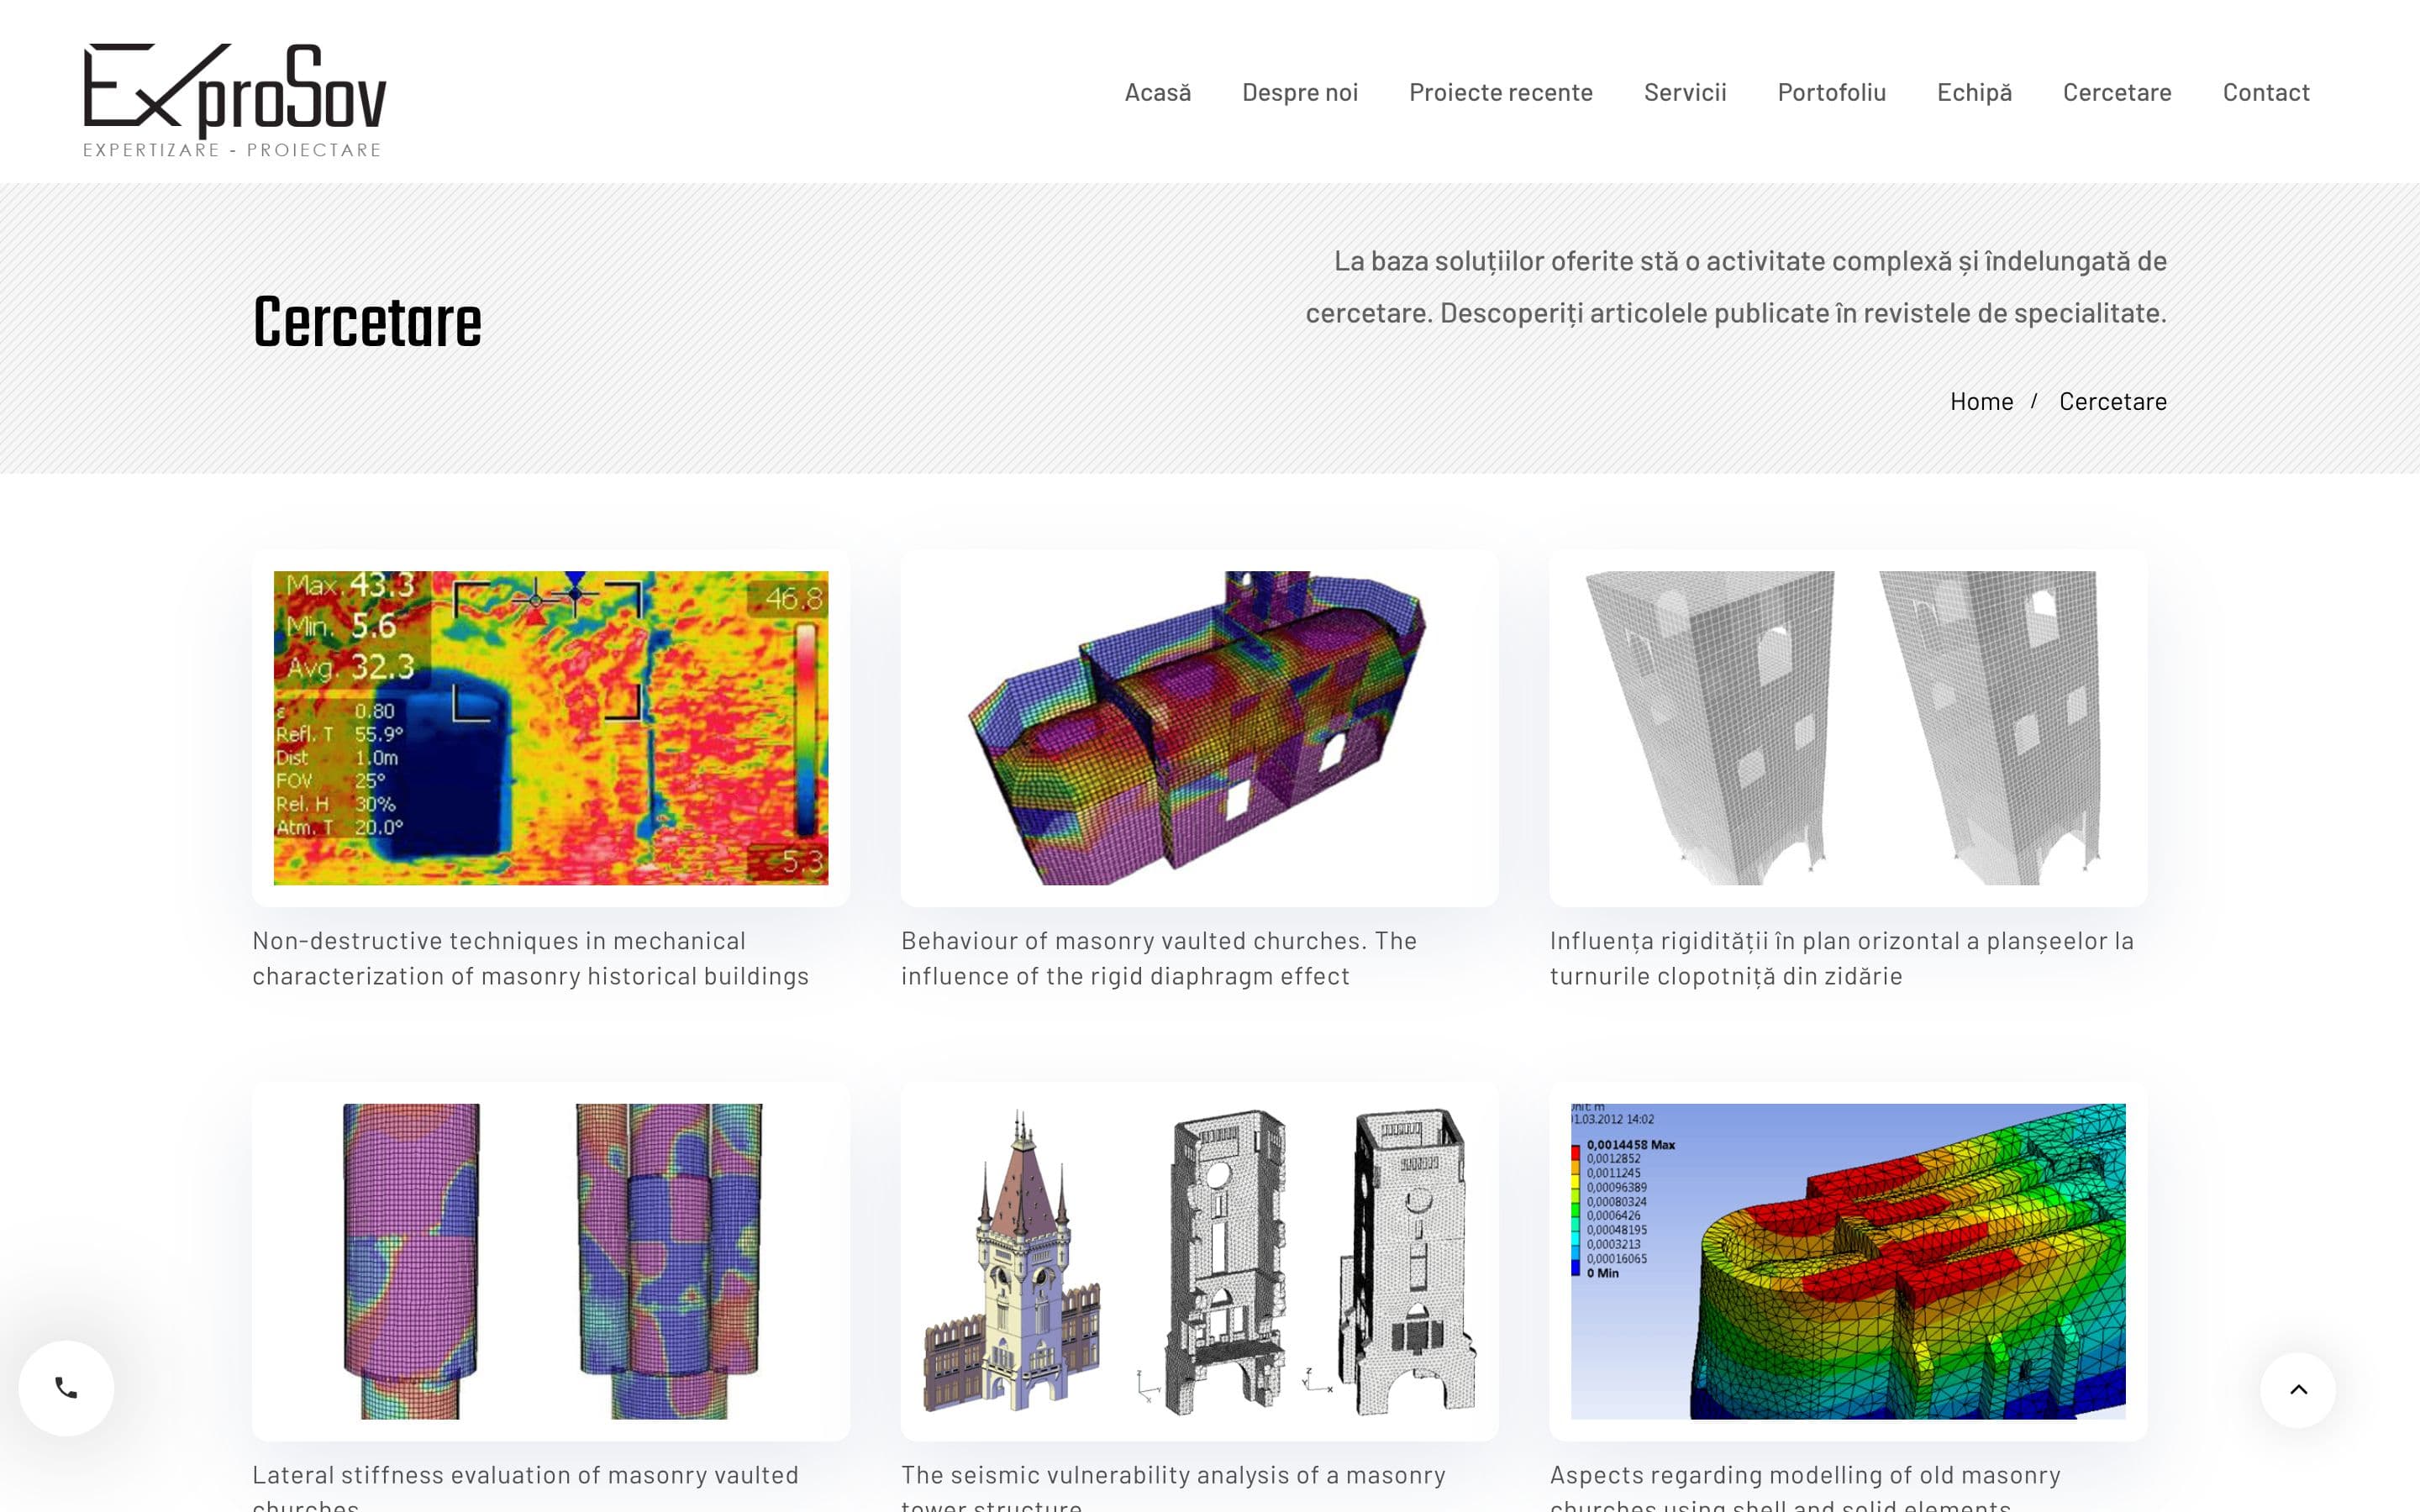The width and height of the screenshot is (2420, 1512).
Task: Open article Behaviour of masonry vaulted churches
Action: (1158, 958)
